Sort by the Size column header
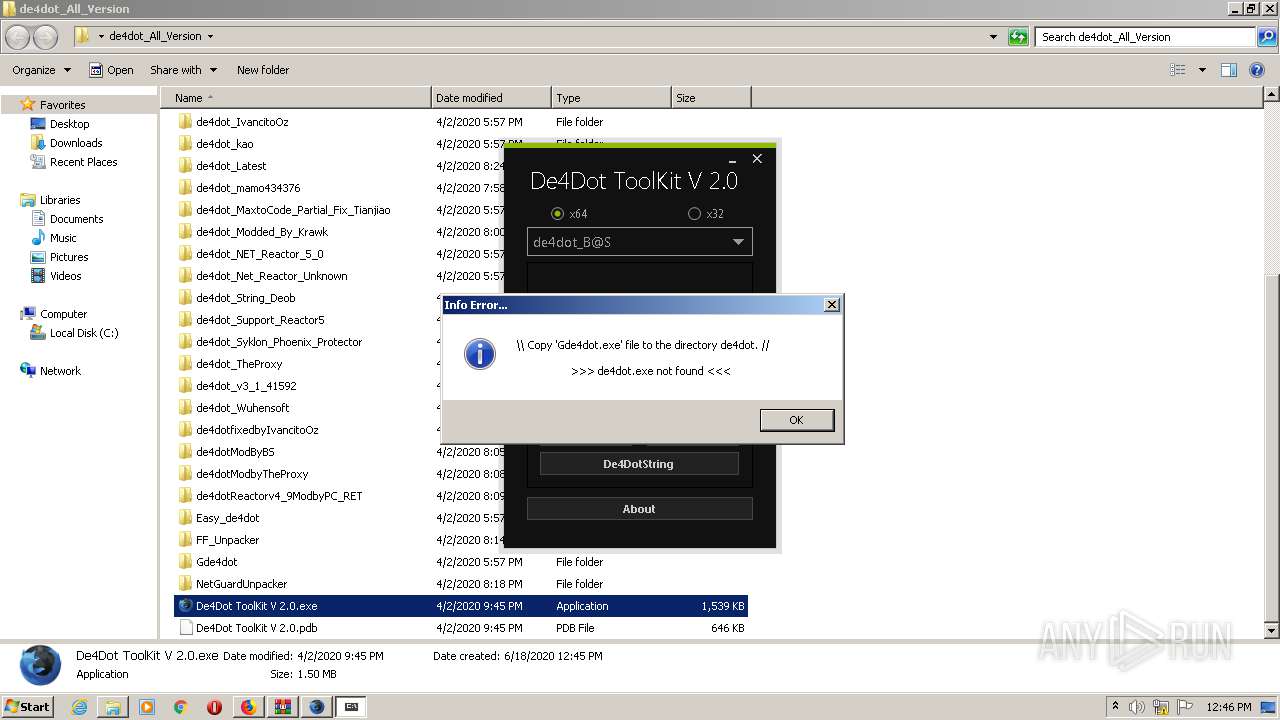1280x720 pixels. (x=711, y=98)
